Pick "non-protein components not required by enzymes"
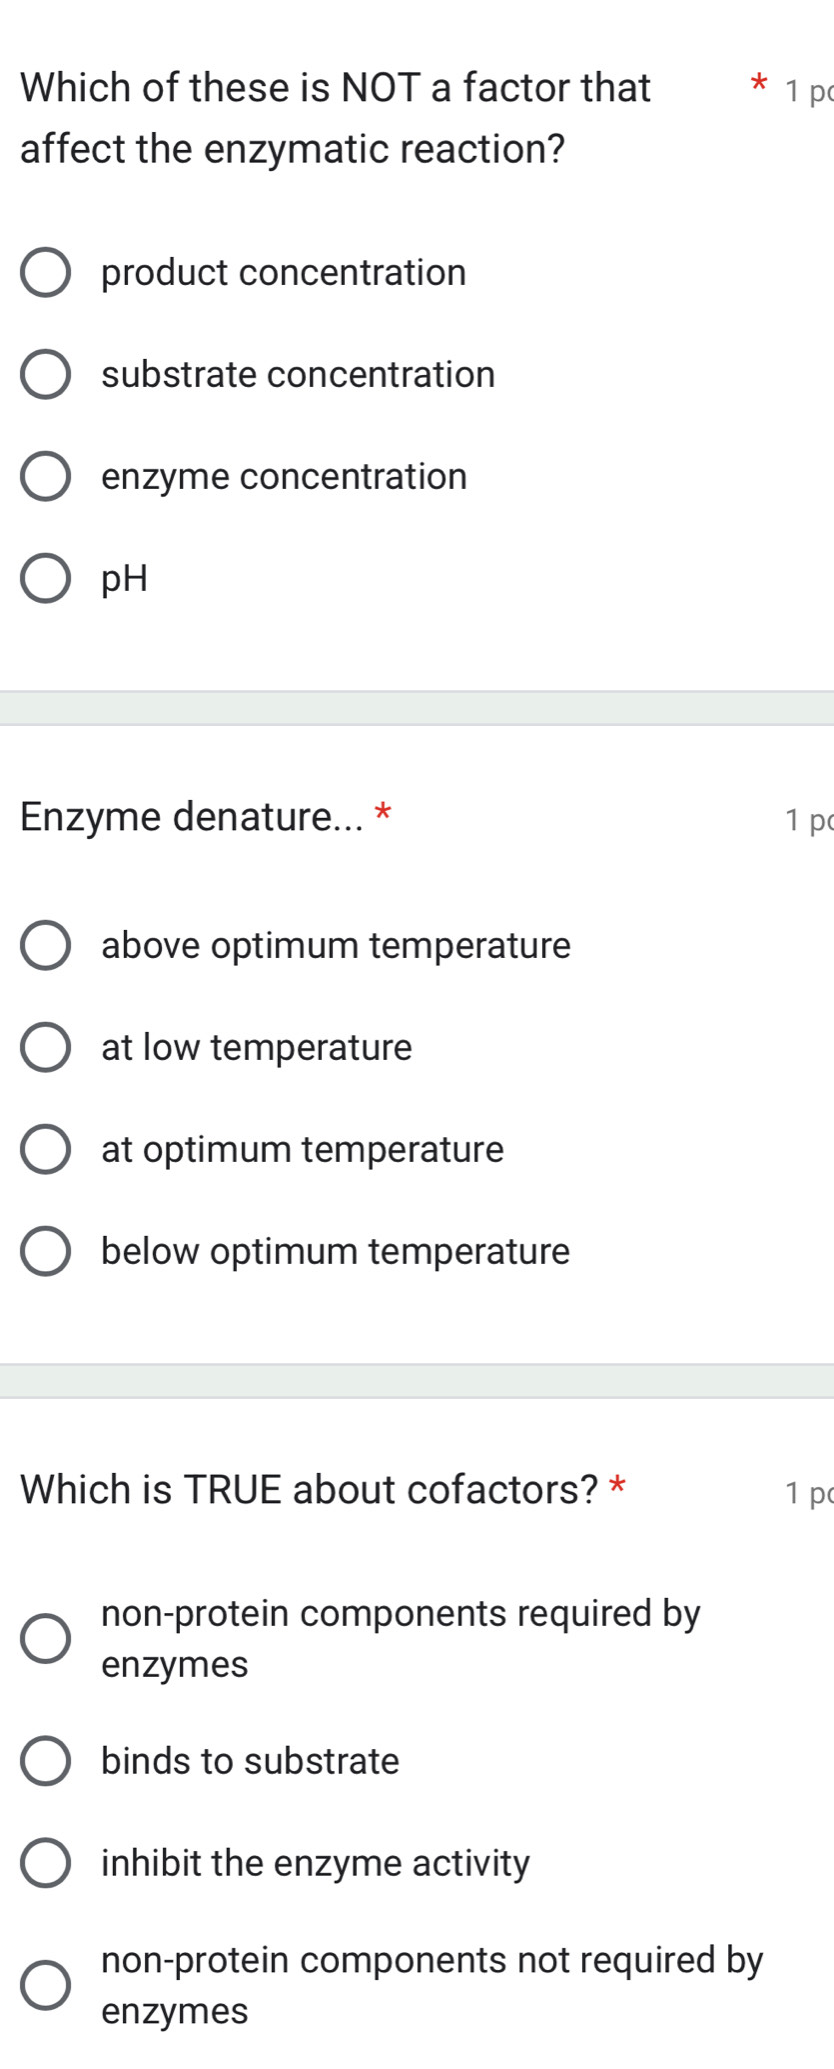Screen dimensions: 834x2069 click(x=46, y=1984)
